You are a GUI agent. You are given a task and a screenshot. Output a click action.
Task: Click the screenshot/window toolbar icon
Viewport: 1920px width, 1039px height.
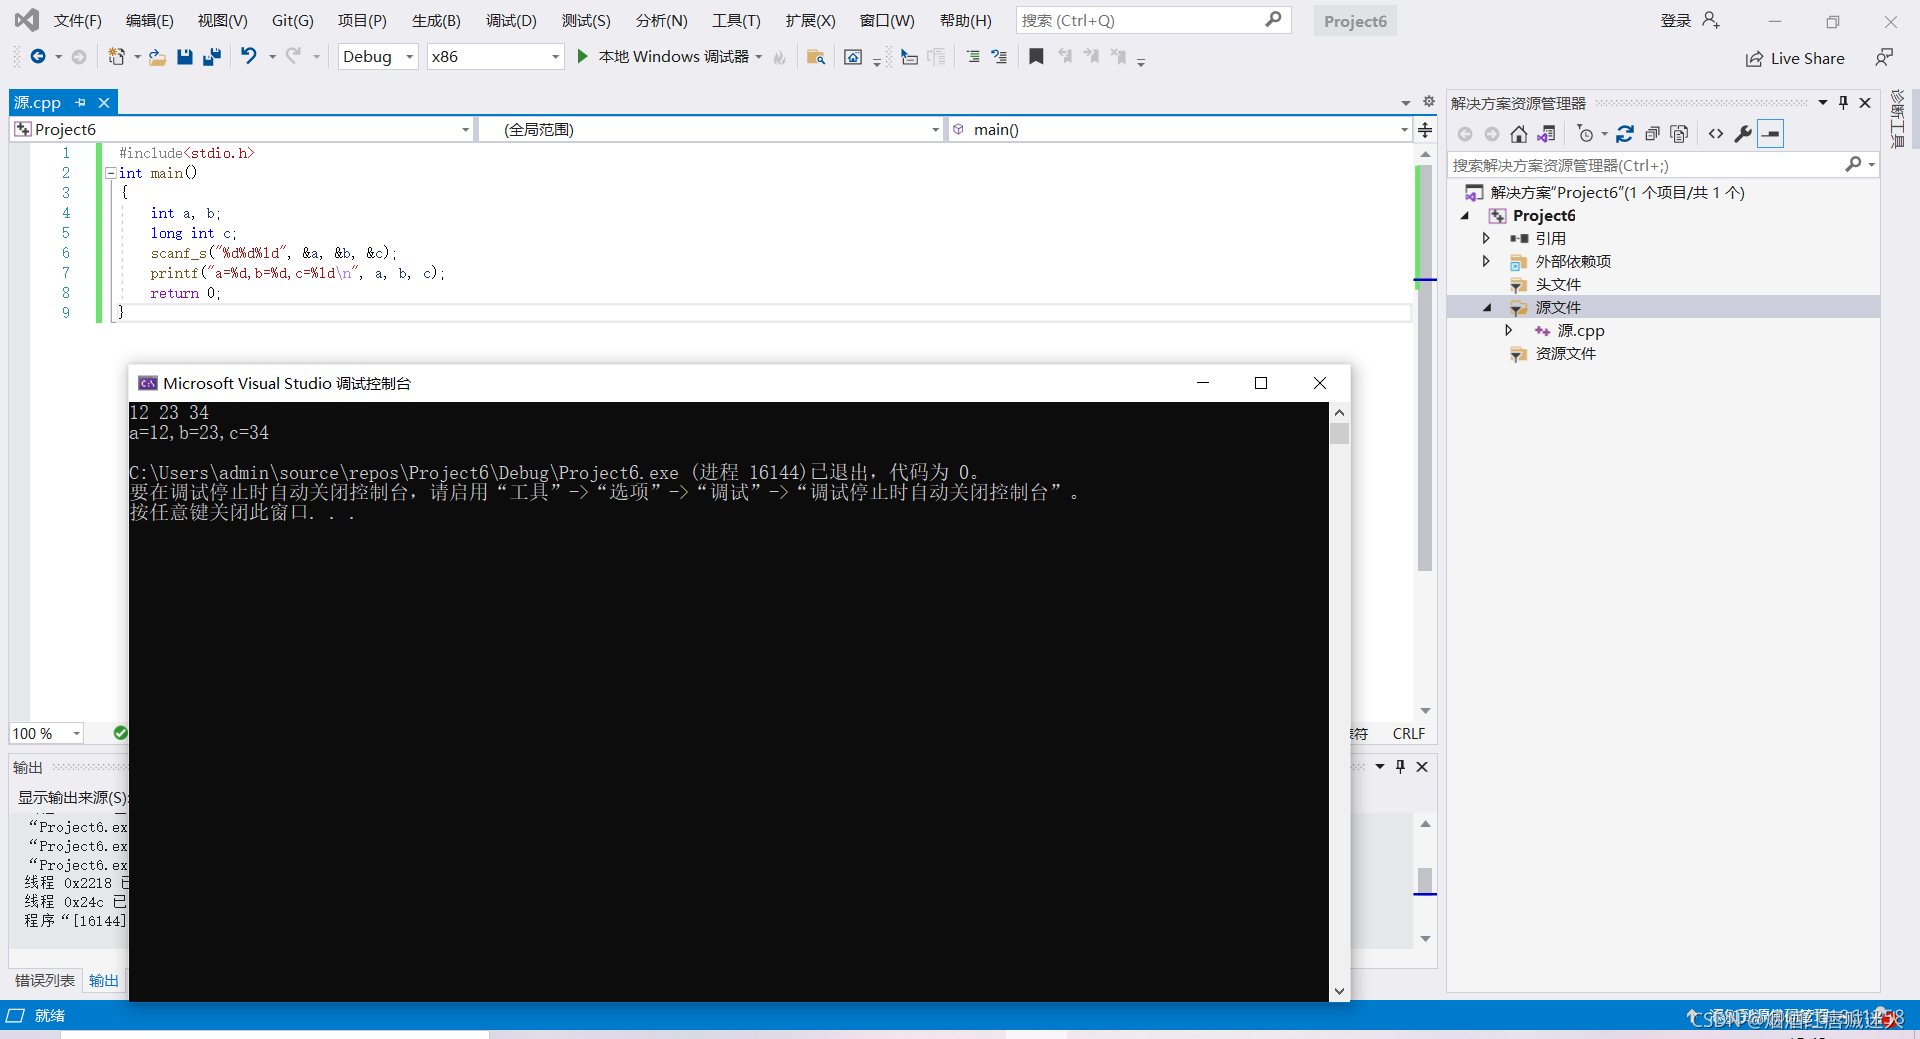[853, 57]
